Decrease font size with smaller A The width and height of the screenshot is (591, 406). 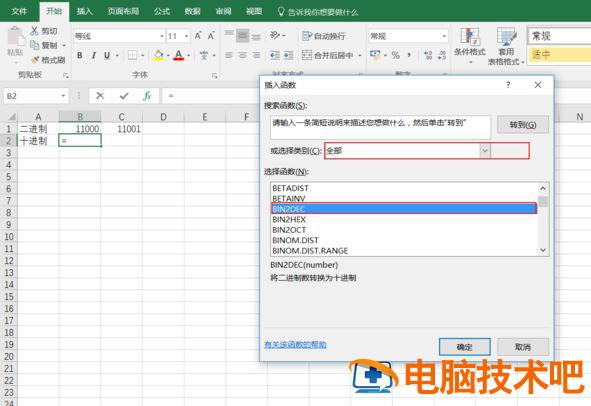click(x=211, y=36)
